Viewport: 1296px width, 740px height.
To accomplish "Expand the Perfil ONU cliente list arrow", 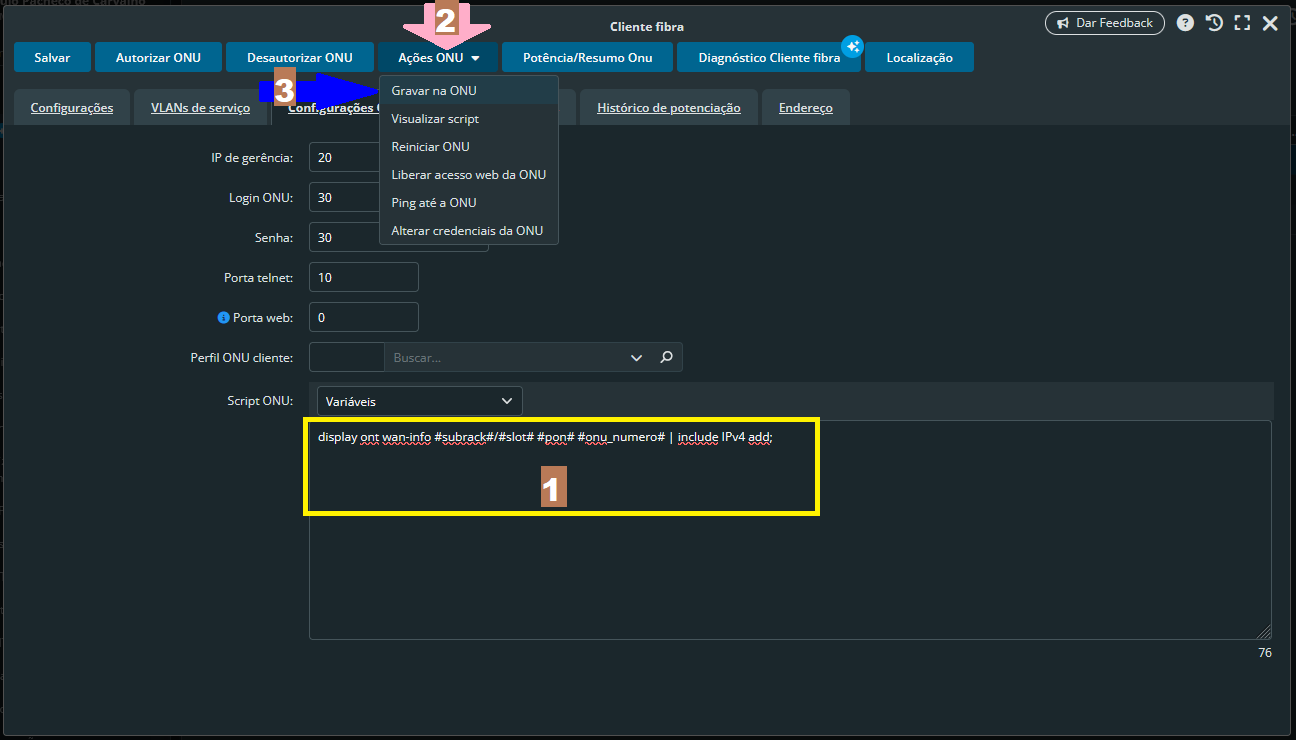I will pos(636,357).
